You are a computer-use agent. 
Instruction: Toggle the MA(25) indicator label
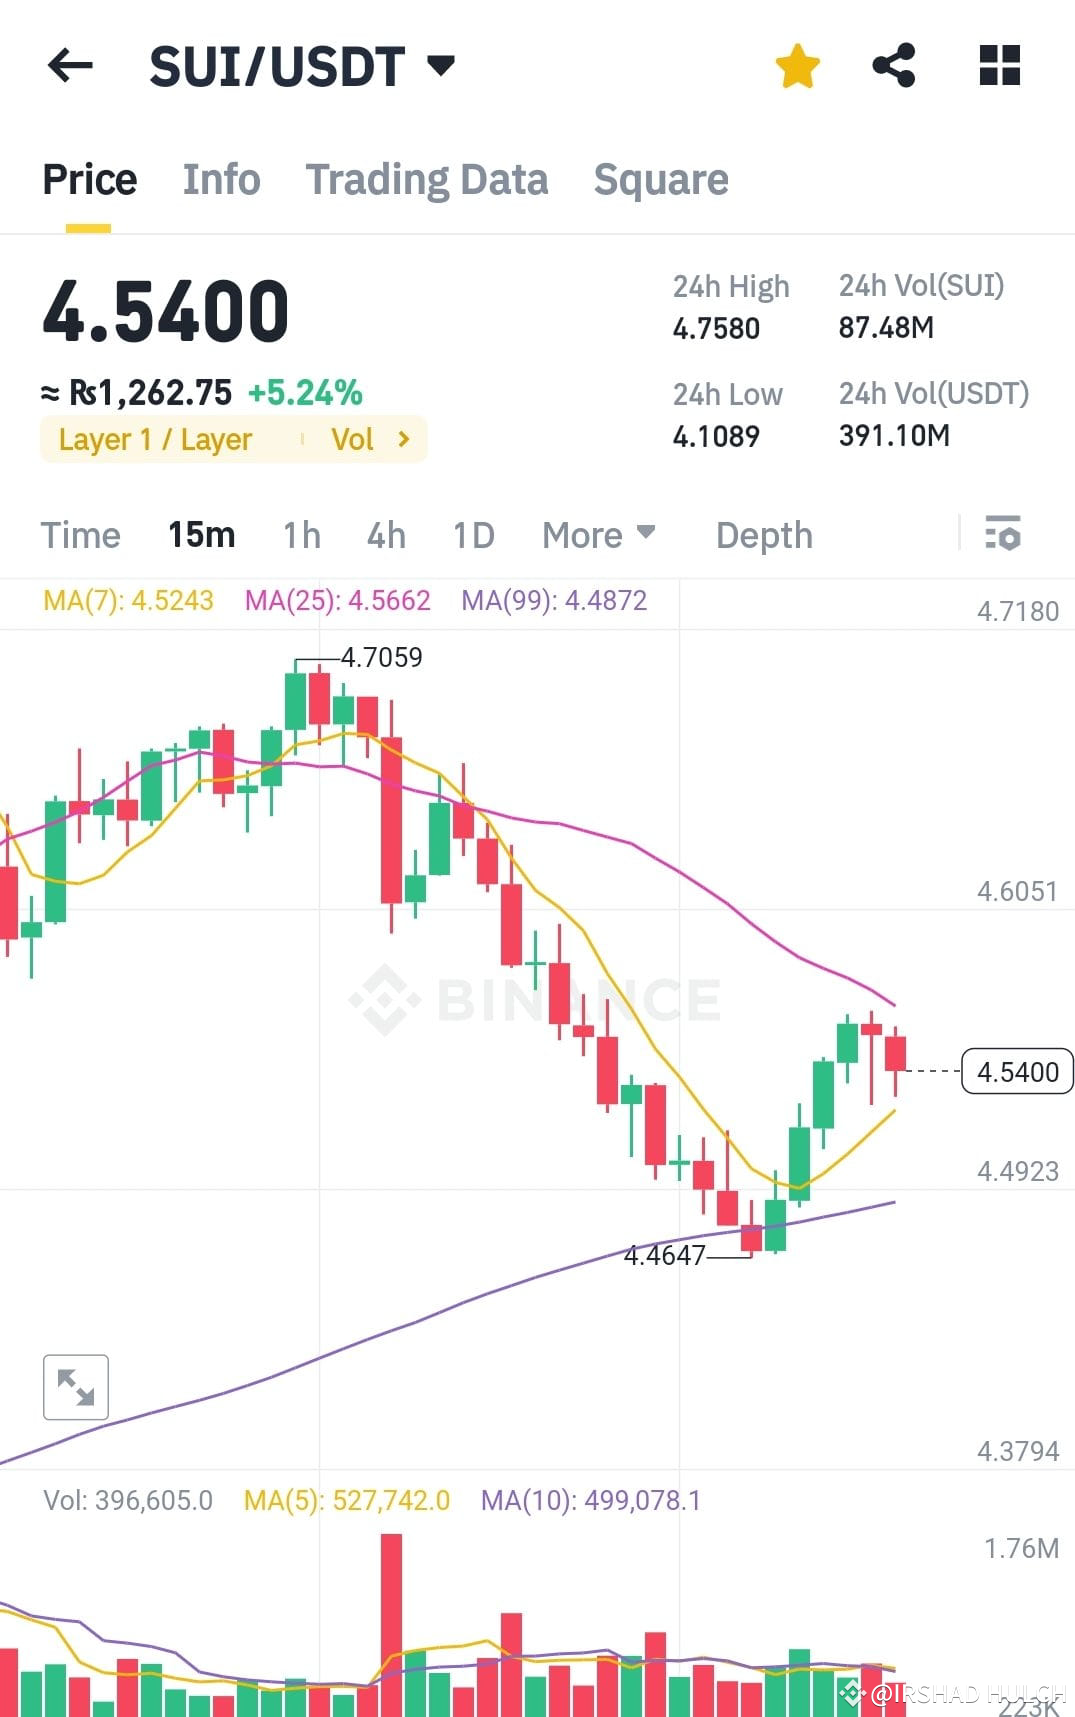coord(337,601)
